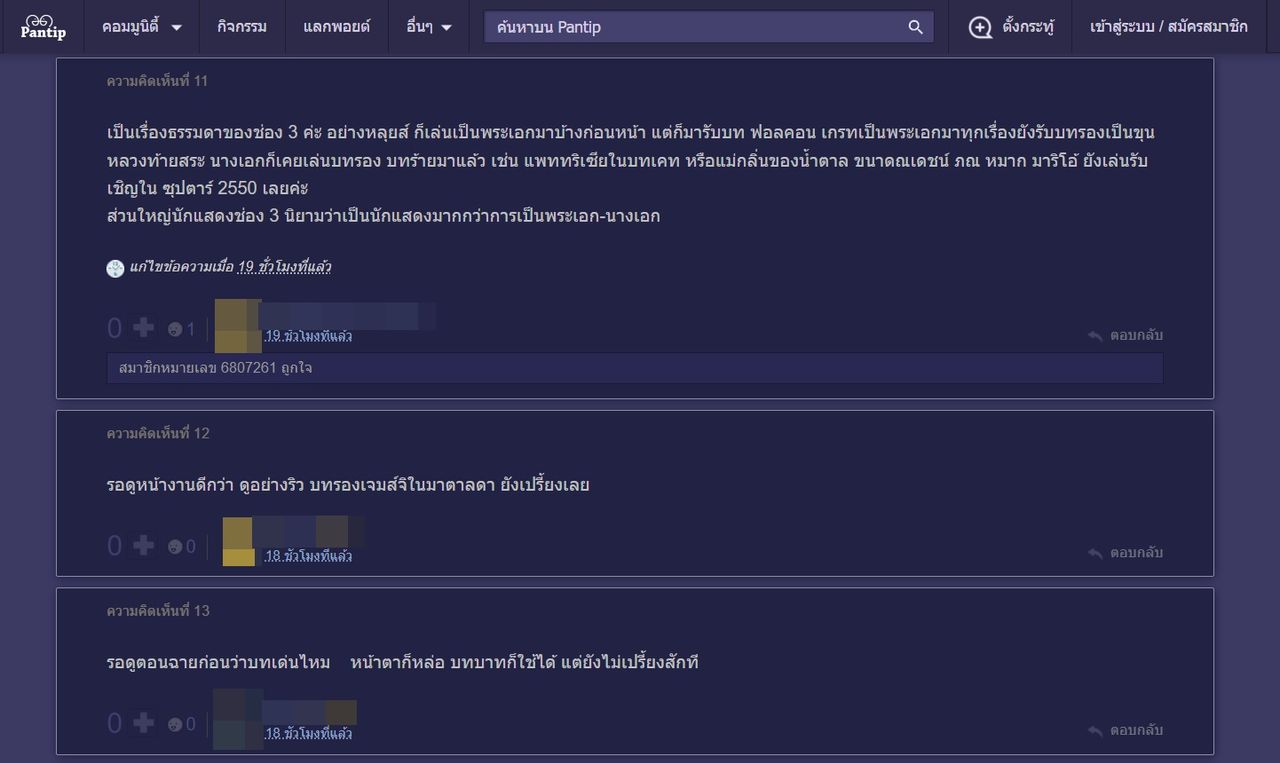Click the avatar on comment 12
This screenshot has height=763, width=1280.
tap(238, 541)
